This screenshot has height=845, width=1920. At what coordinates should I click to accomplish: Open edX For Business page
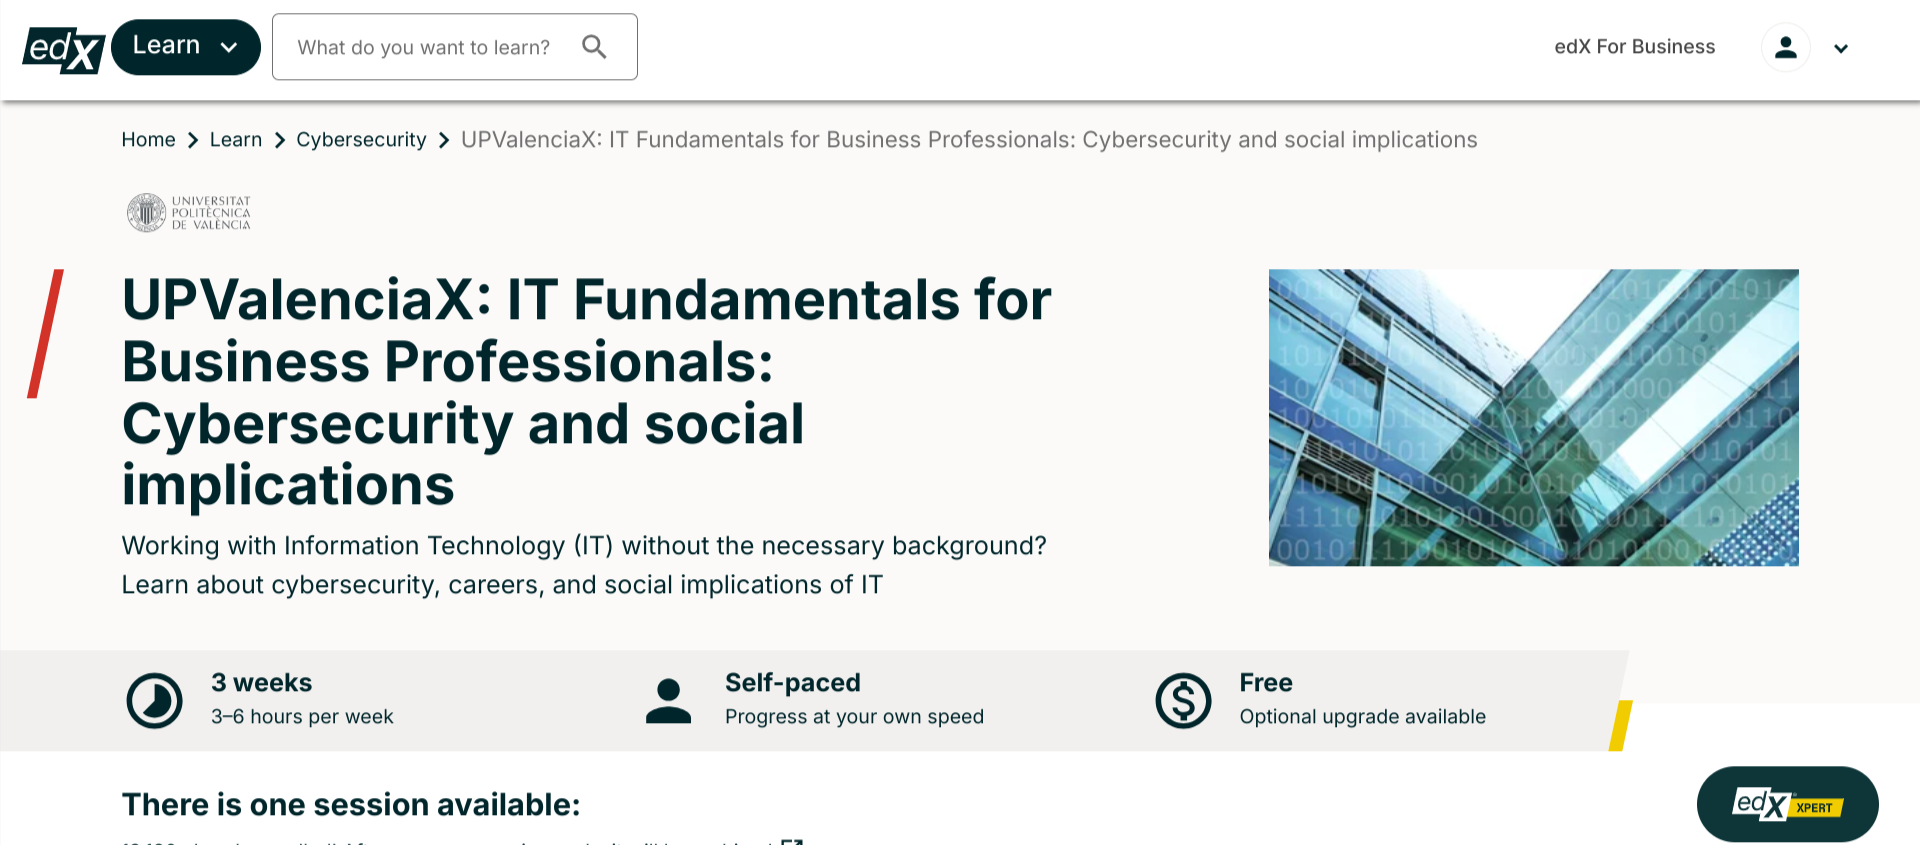1634,46
